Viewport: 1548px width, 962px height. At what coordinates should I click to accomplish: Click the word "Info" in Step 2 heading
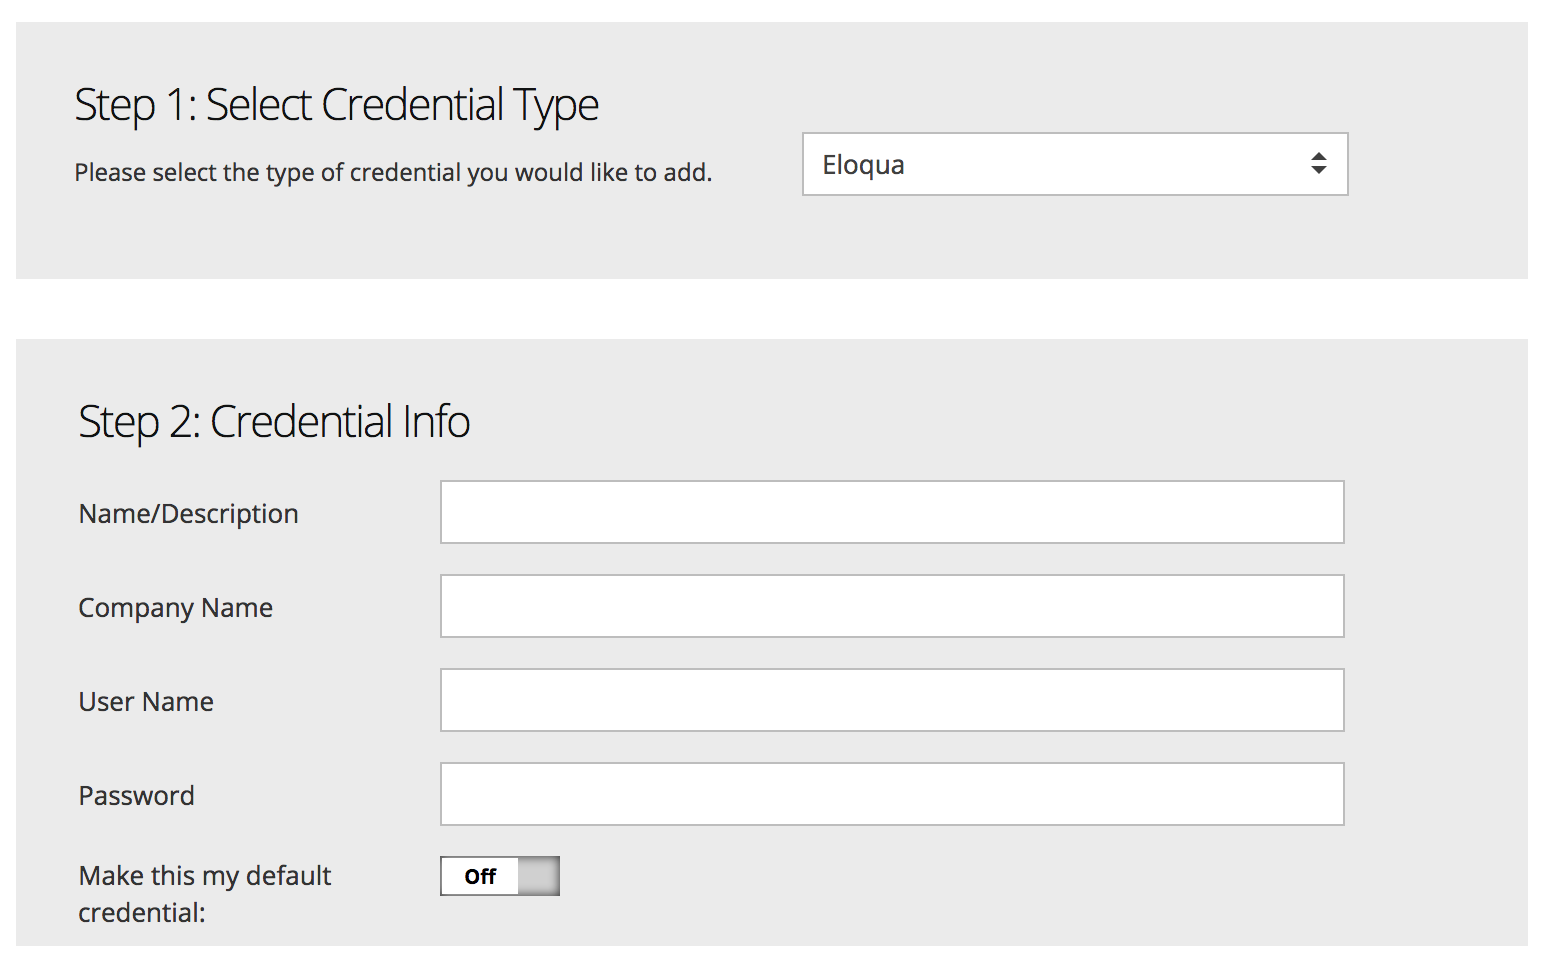click(436, 421)
